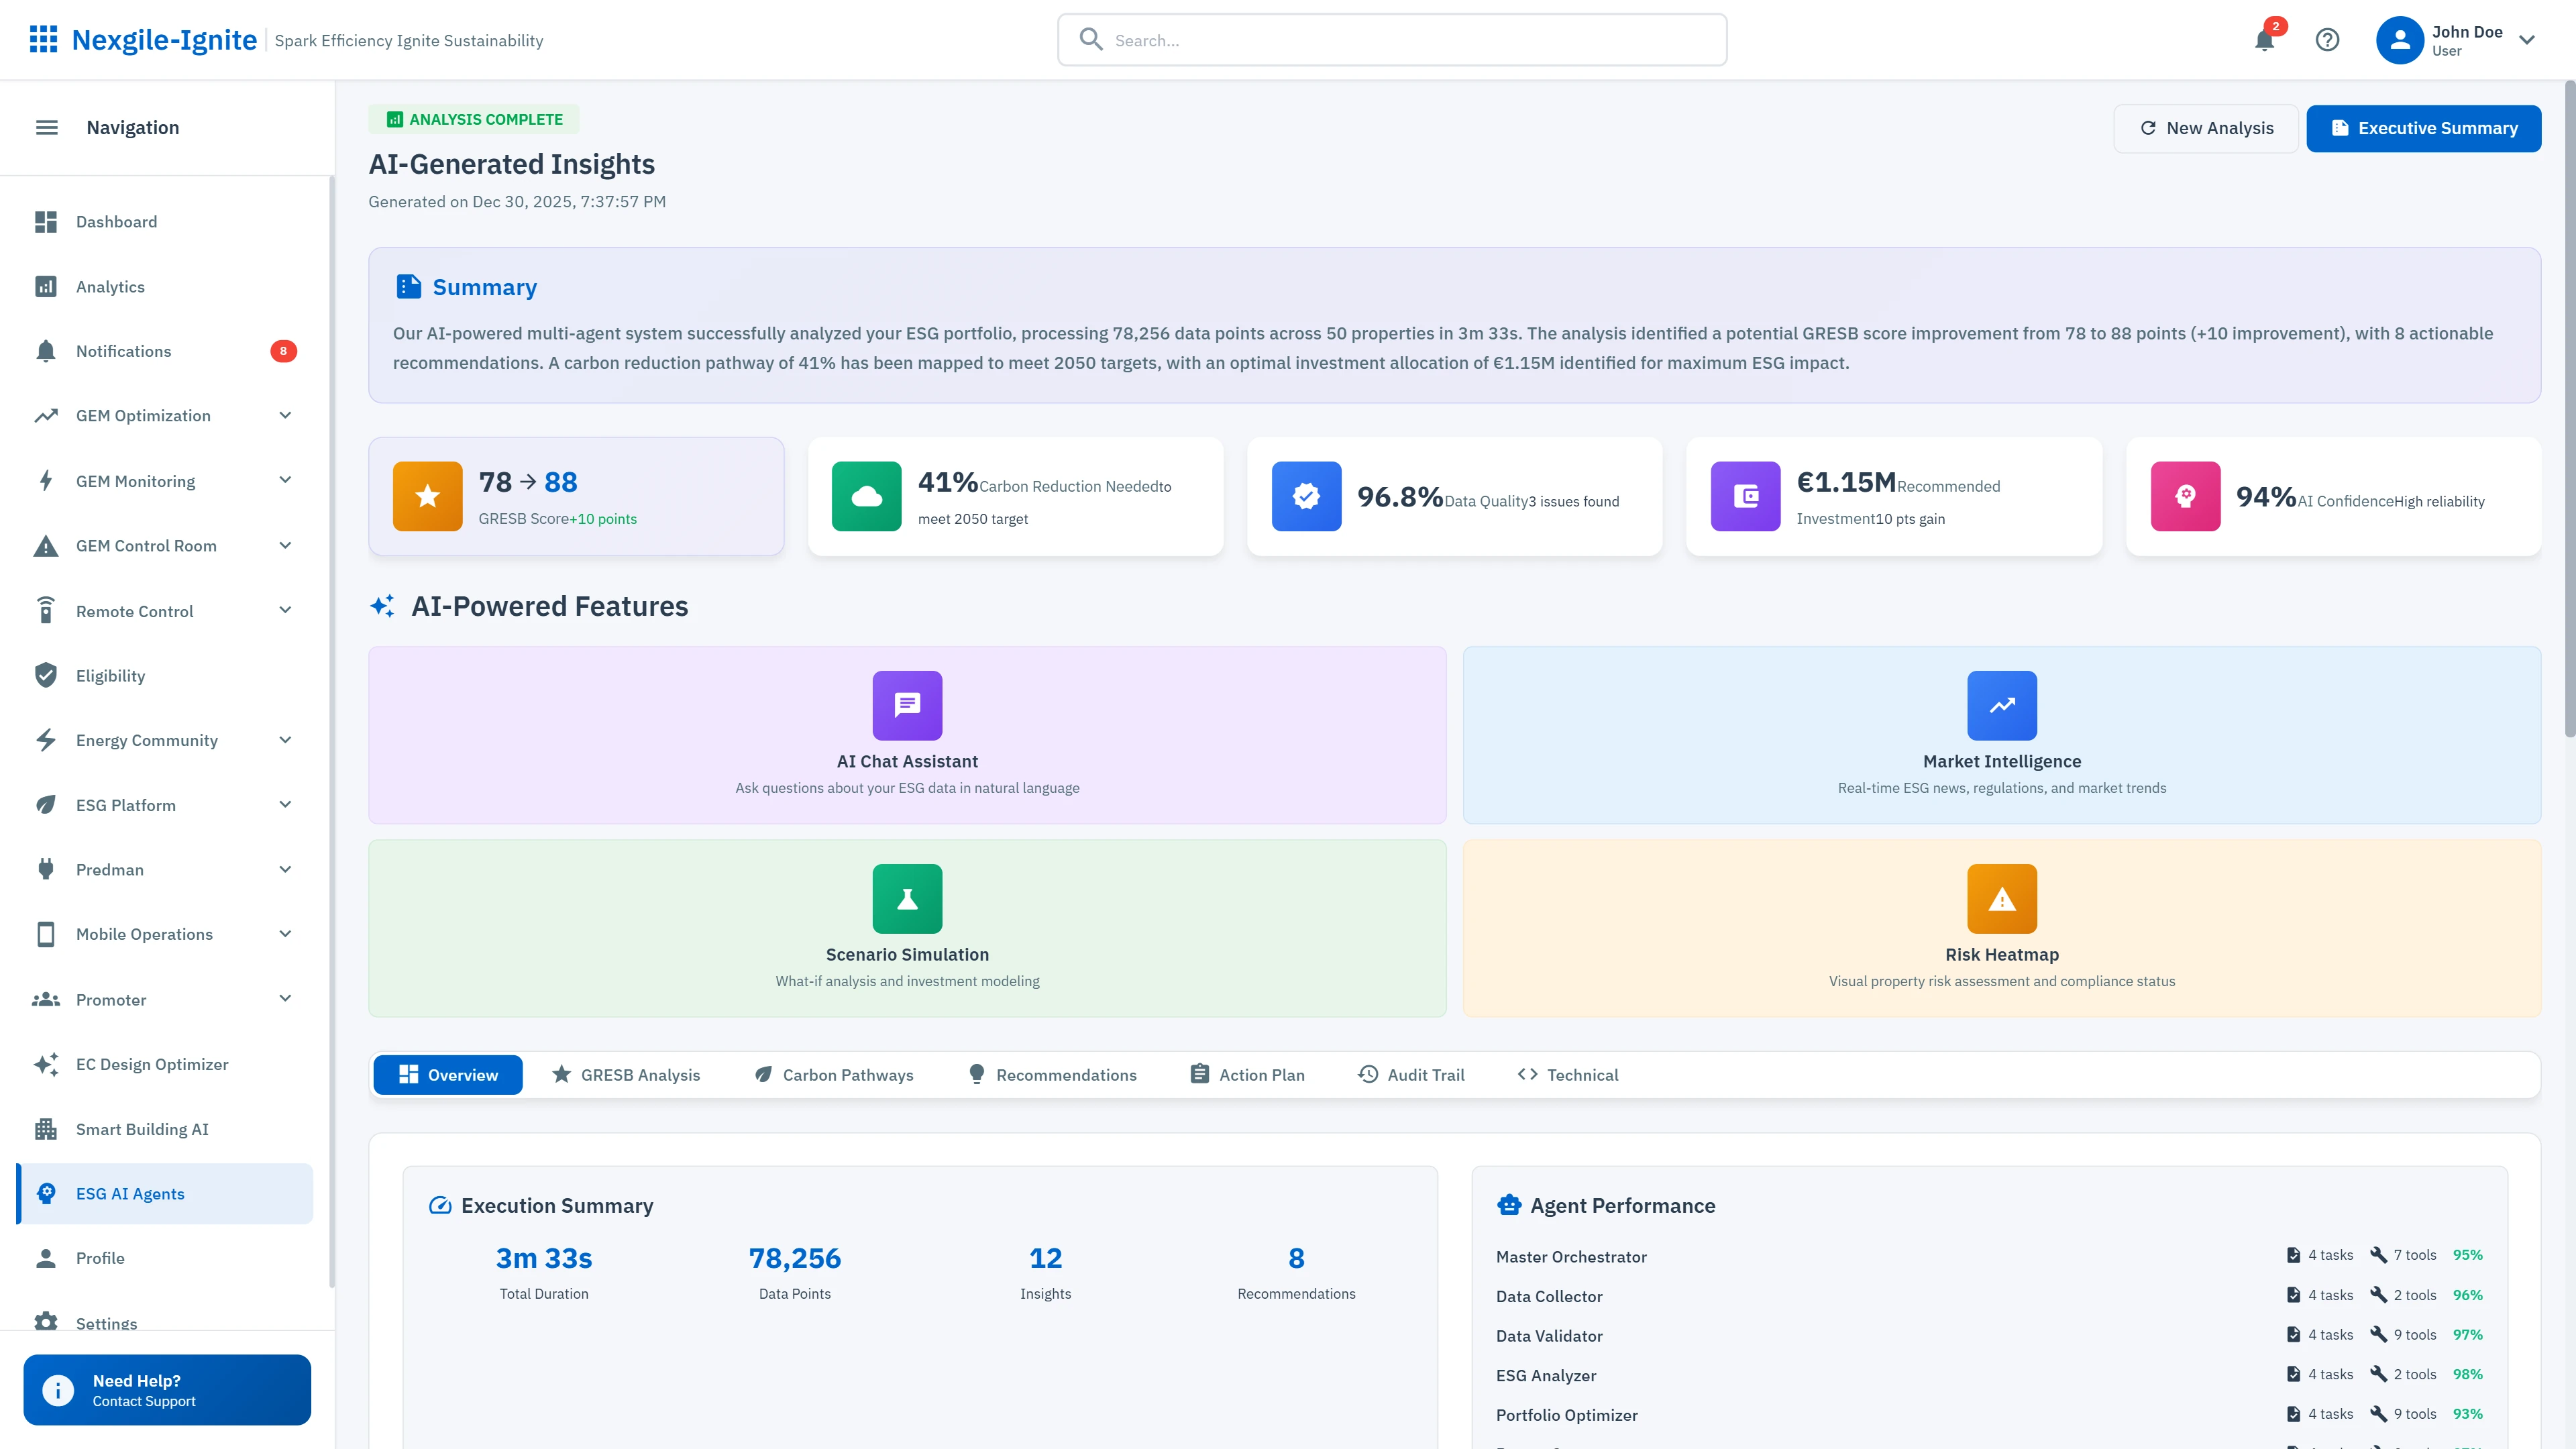Select the Scenario Simulation feature
This screenshot has width=2576, height=1449.
click(906, 927)
